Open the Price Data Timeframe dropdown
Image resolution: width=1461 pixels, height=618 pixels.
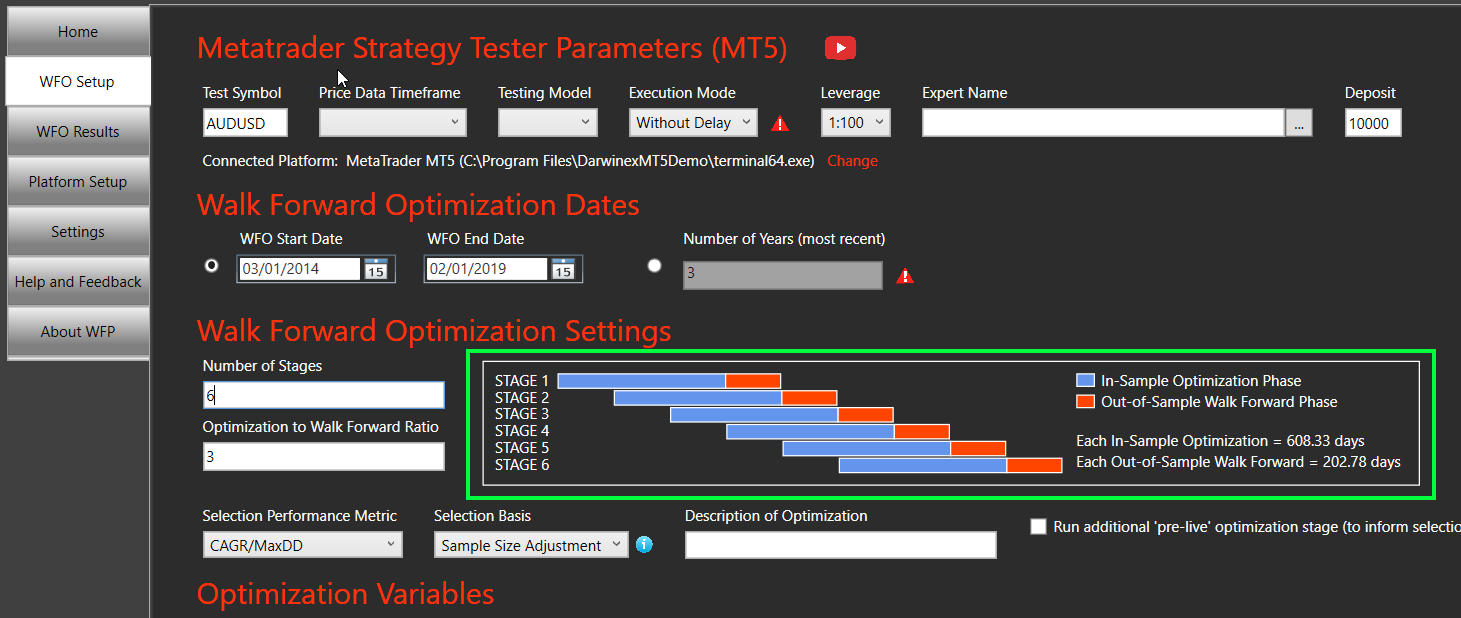393,122
